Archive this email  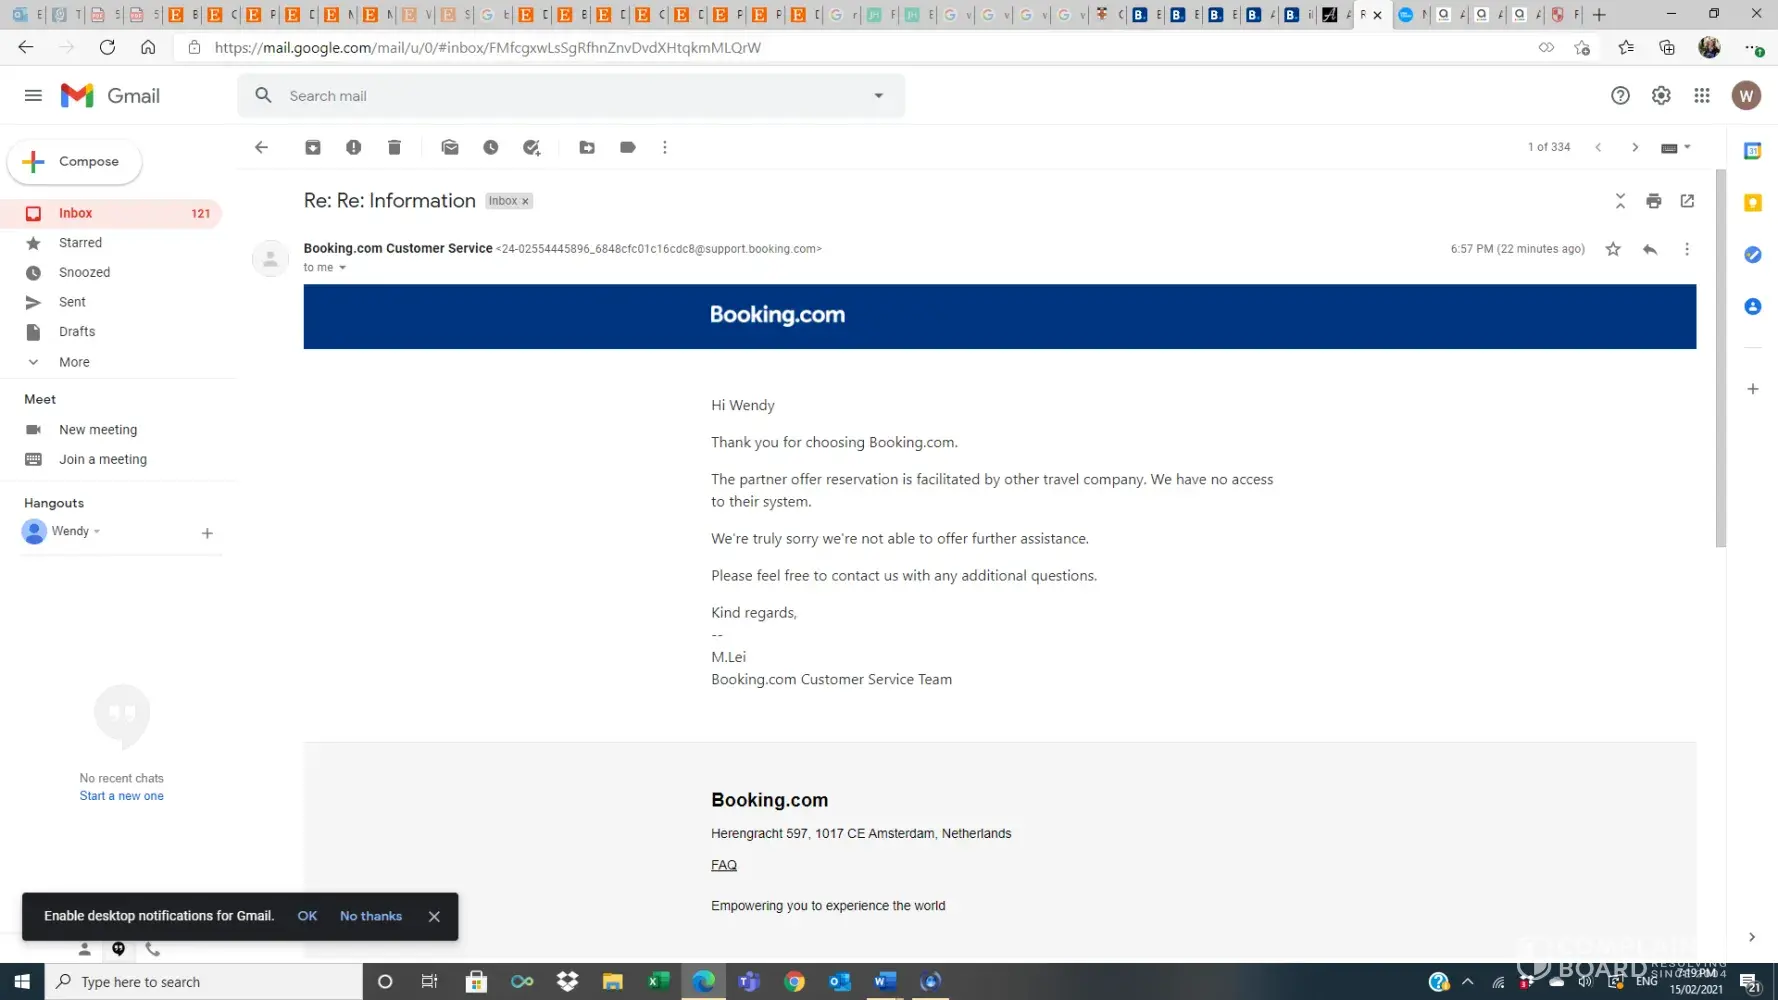click(x=313, y=147)
